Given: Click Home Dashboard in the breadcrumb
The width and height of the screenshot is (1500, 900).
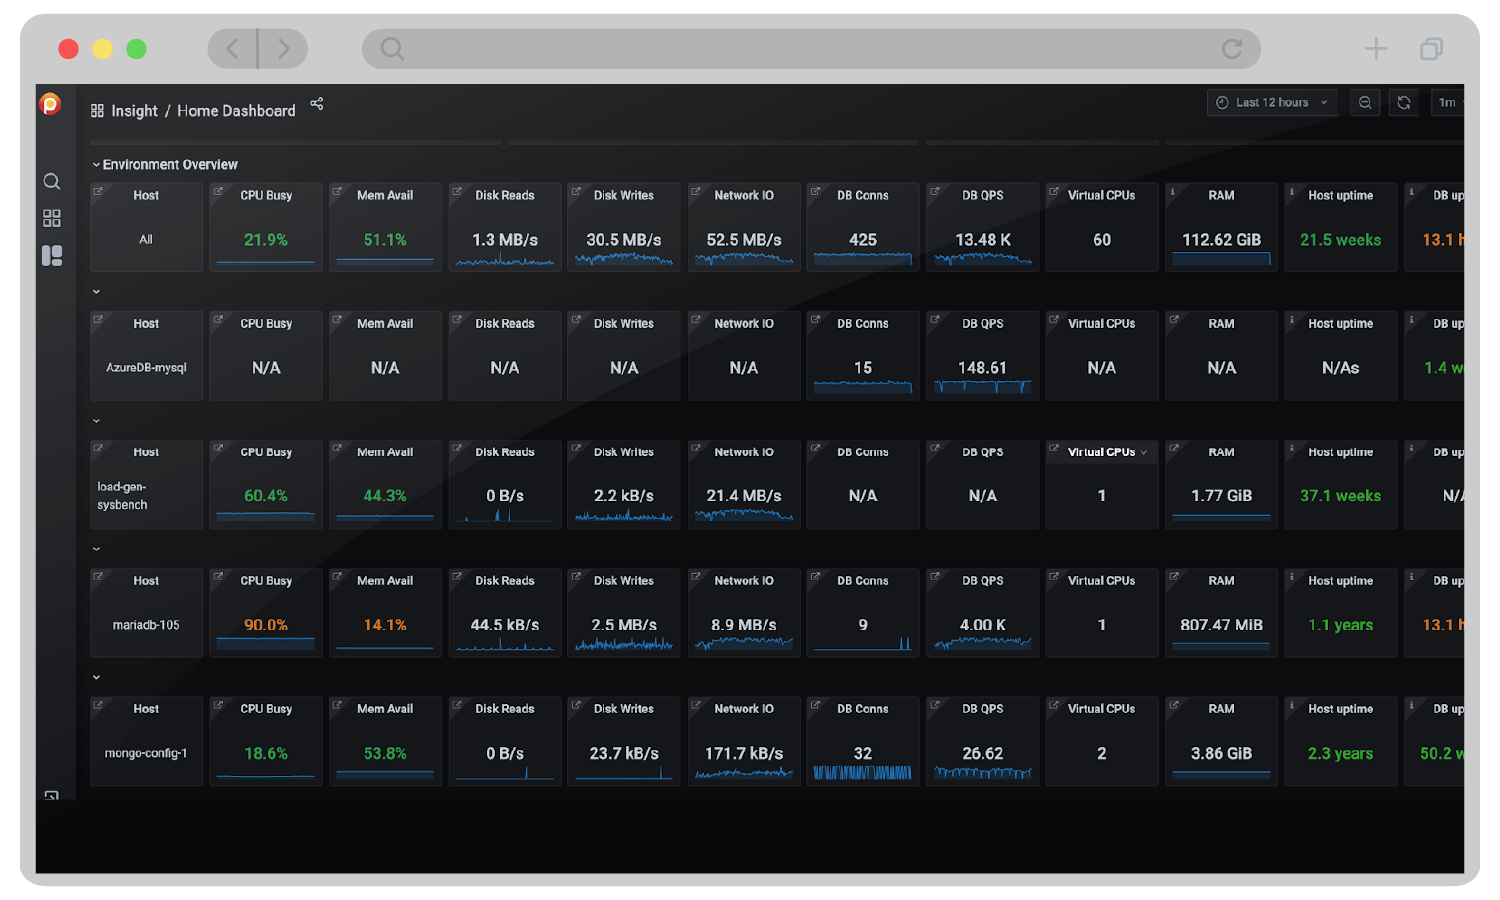Looking at the screenshot, I should (236, 110).
